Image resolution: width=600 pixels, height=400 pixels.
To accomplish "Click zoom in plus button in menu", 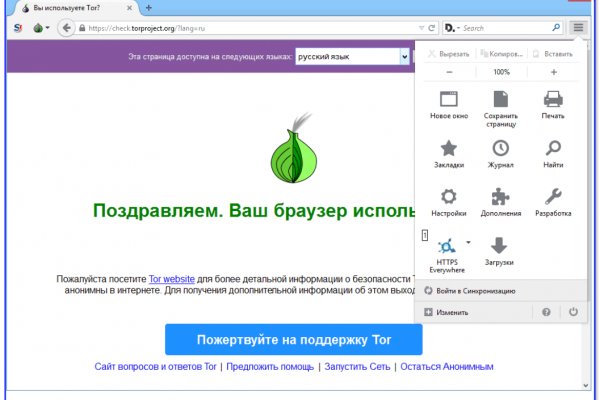I will coord(553,72).
